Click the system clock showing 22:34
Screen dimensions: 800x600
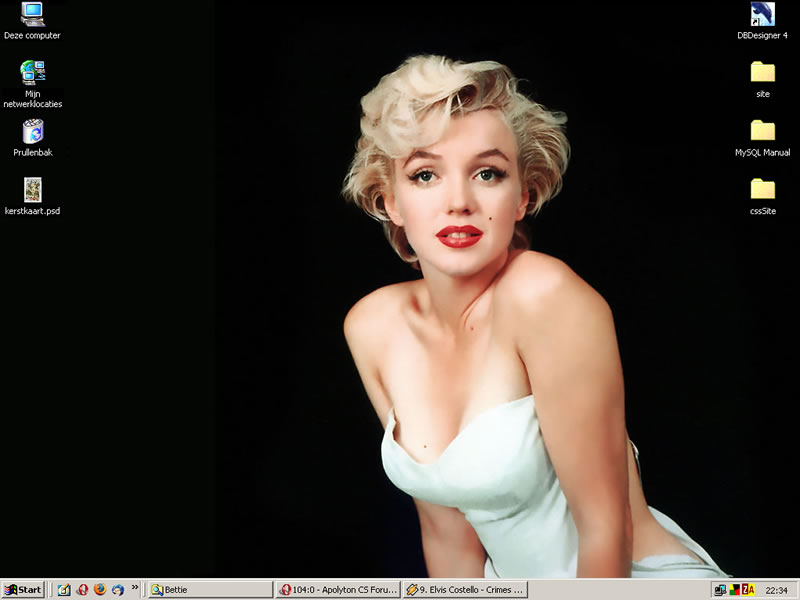coord(777,590)
